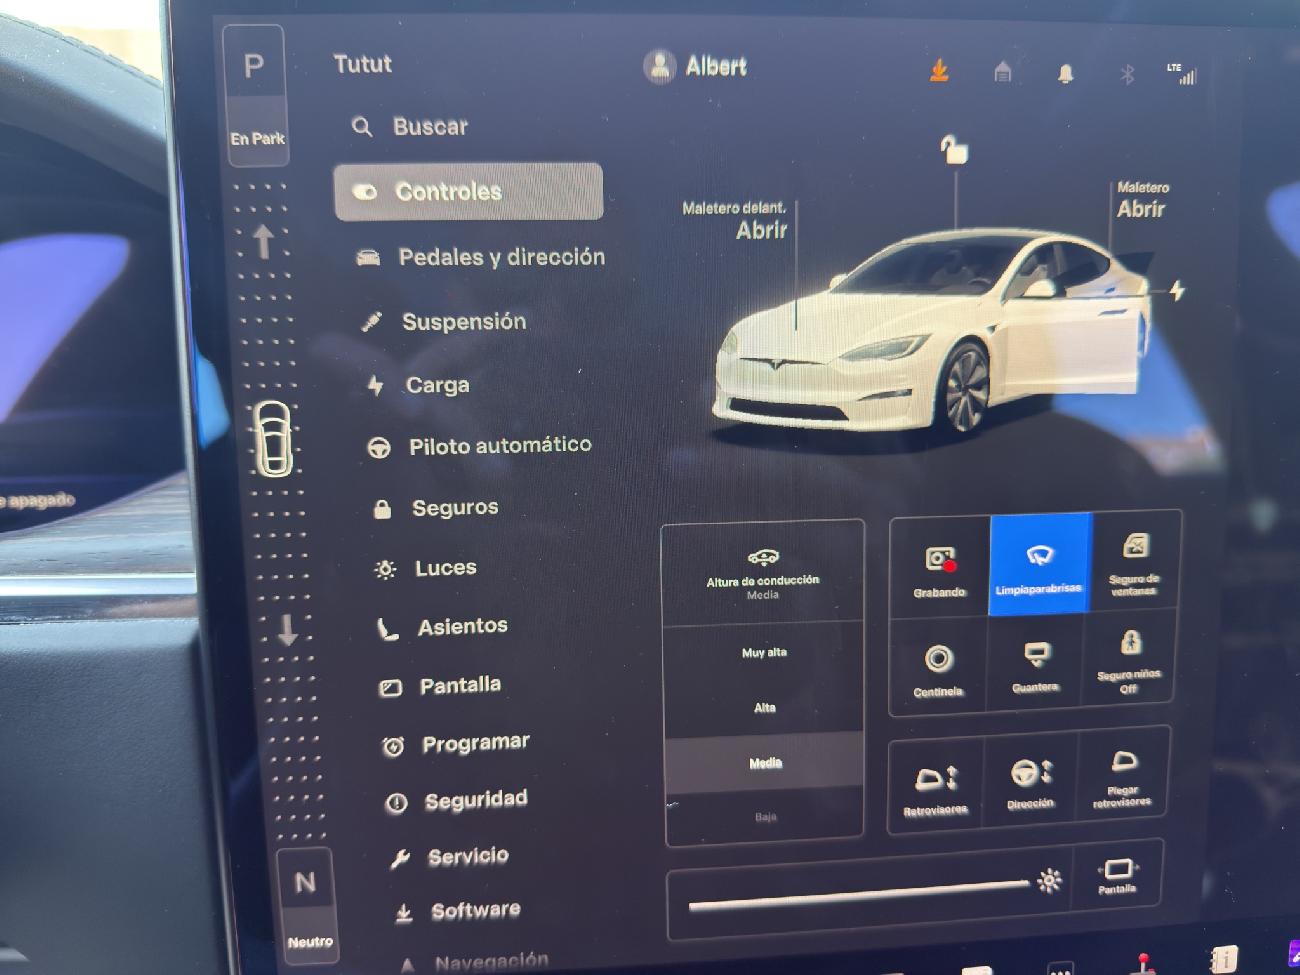Tap the seat icon beside Asientos
The width and height of the screenshot is (1300, 975).
click(387, 629)
